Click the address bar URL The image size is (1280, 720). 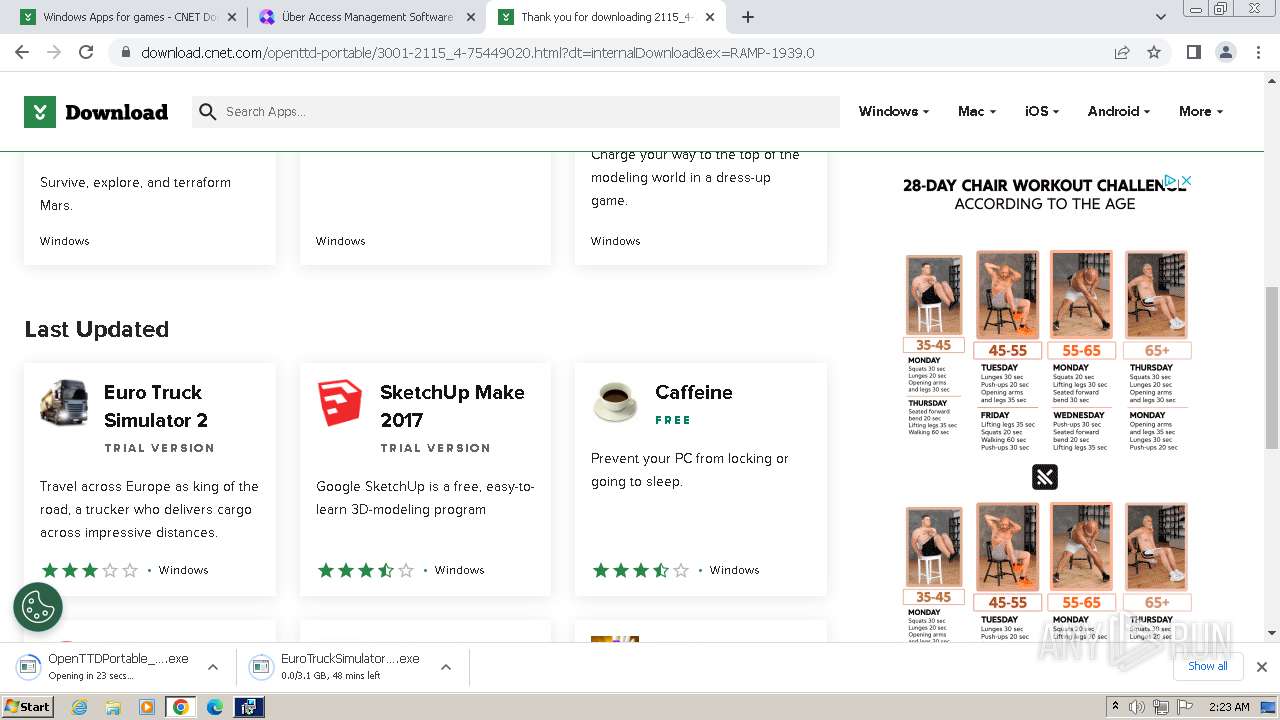coord(478,53)
